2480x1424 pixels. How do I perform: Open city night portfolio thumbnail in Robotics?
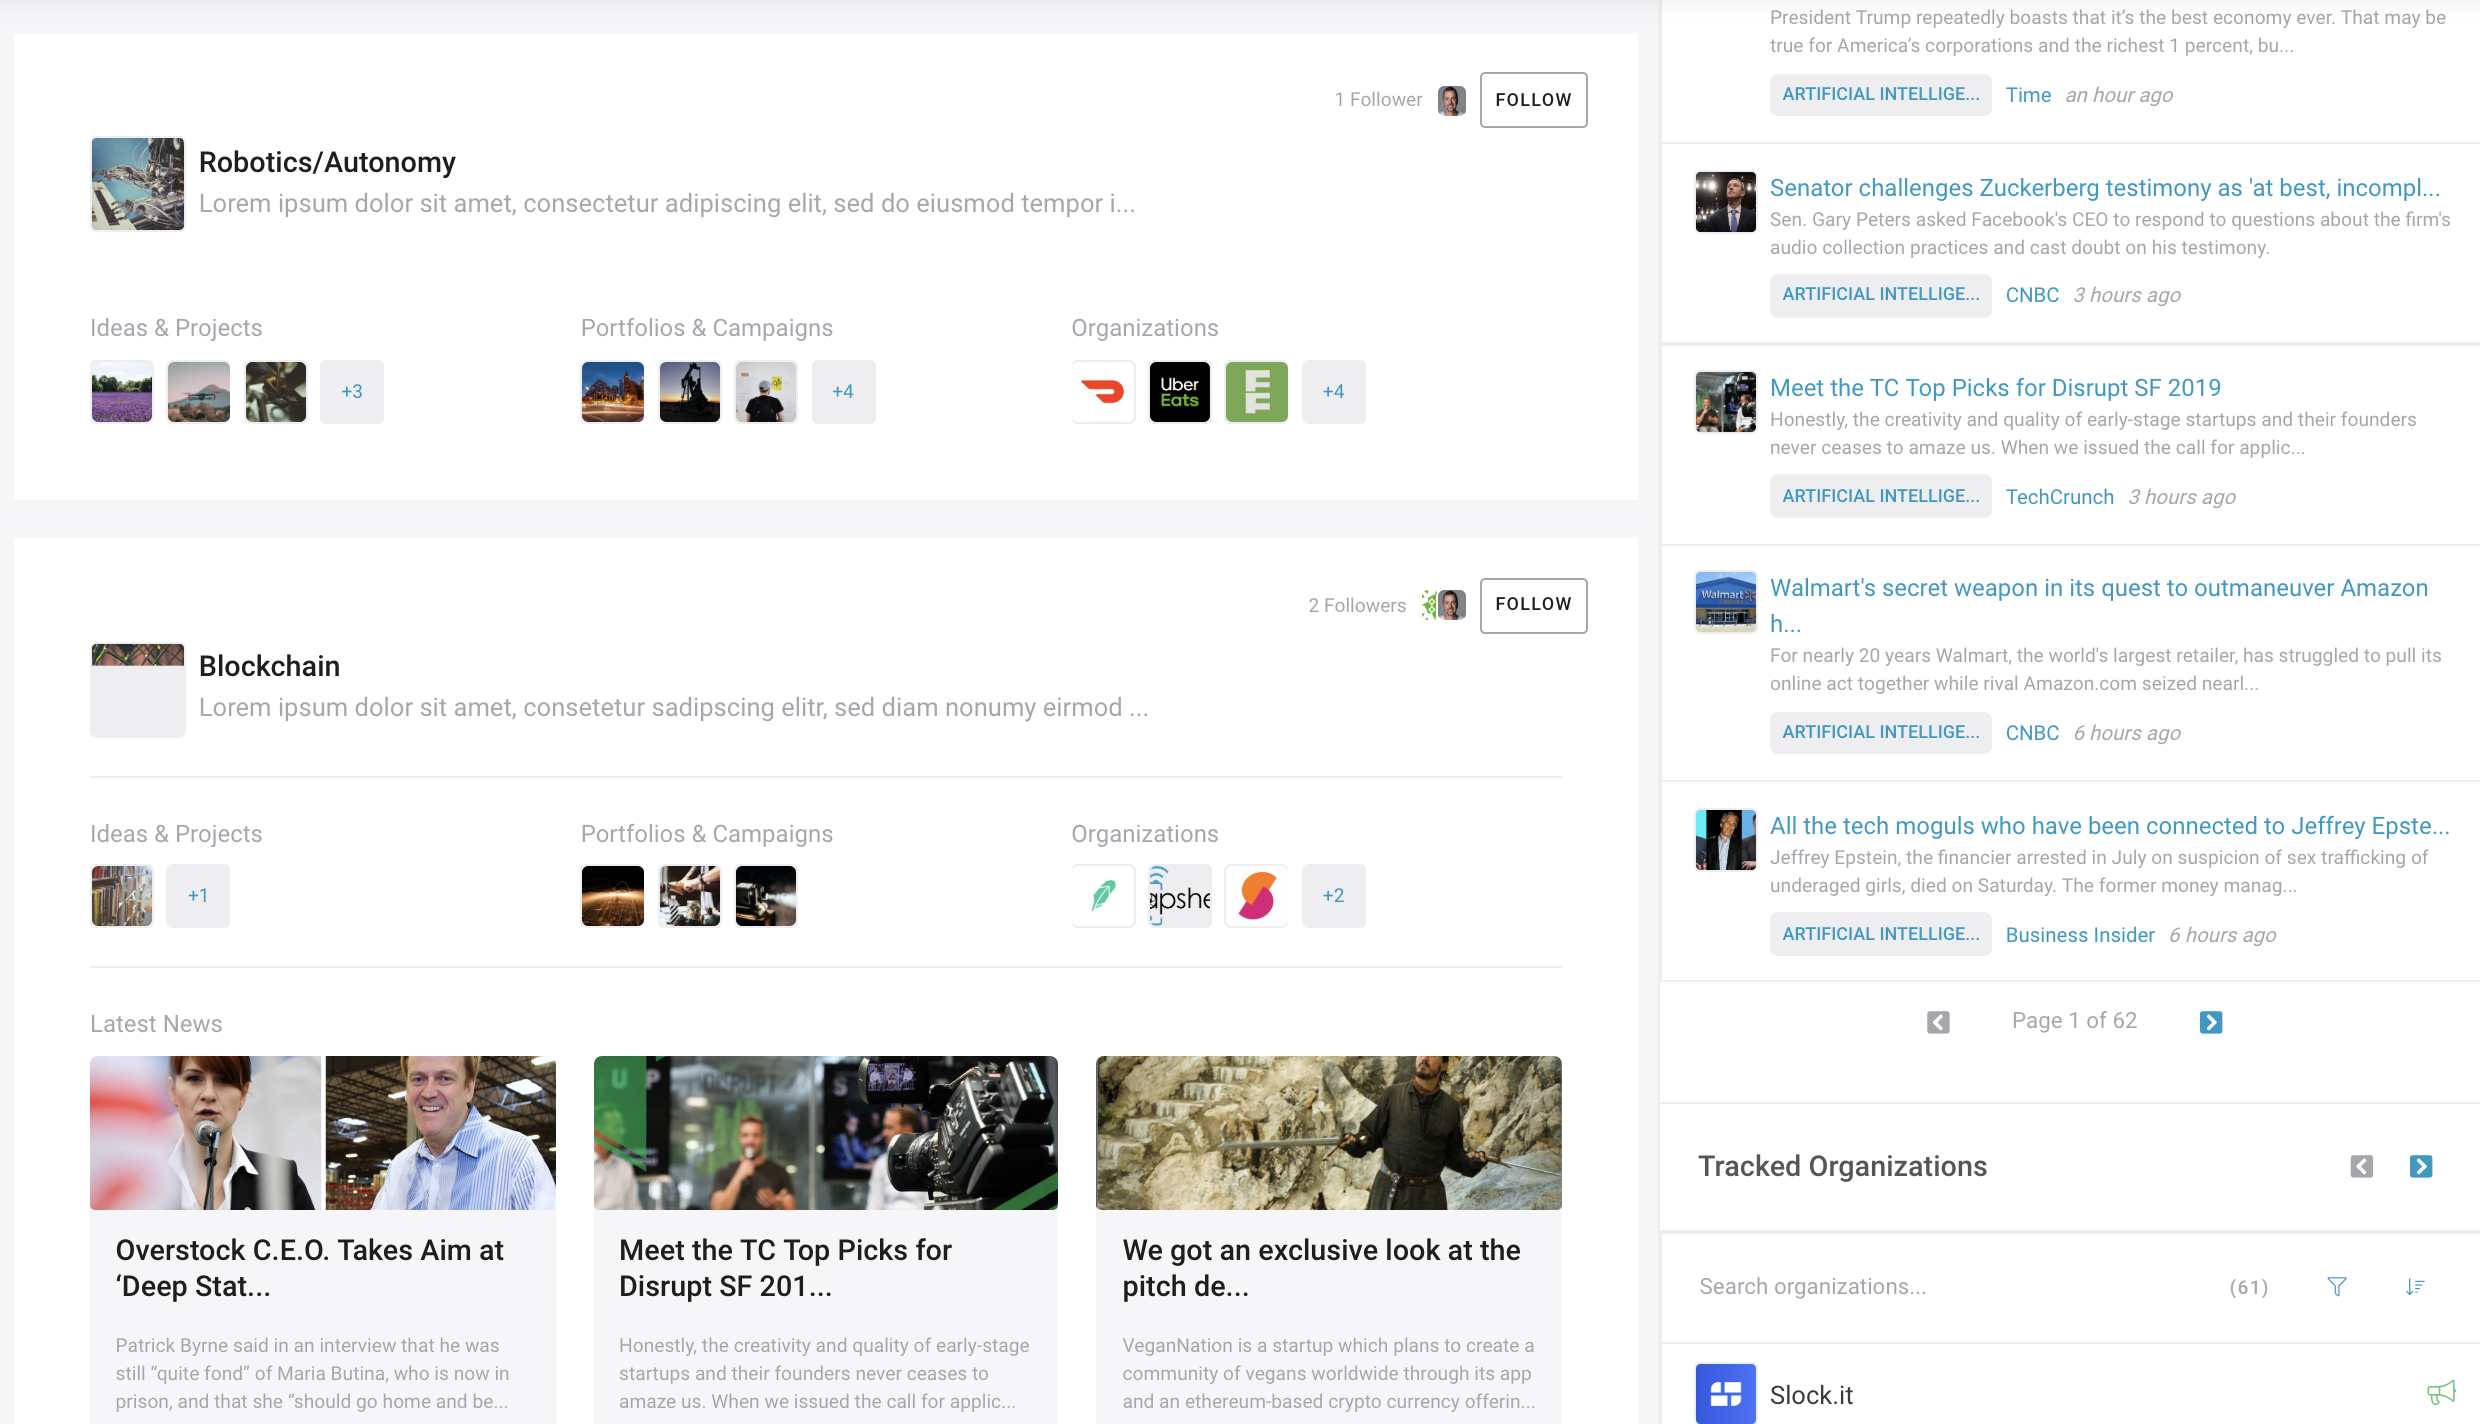click(x=613, y=392)
